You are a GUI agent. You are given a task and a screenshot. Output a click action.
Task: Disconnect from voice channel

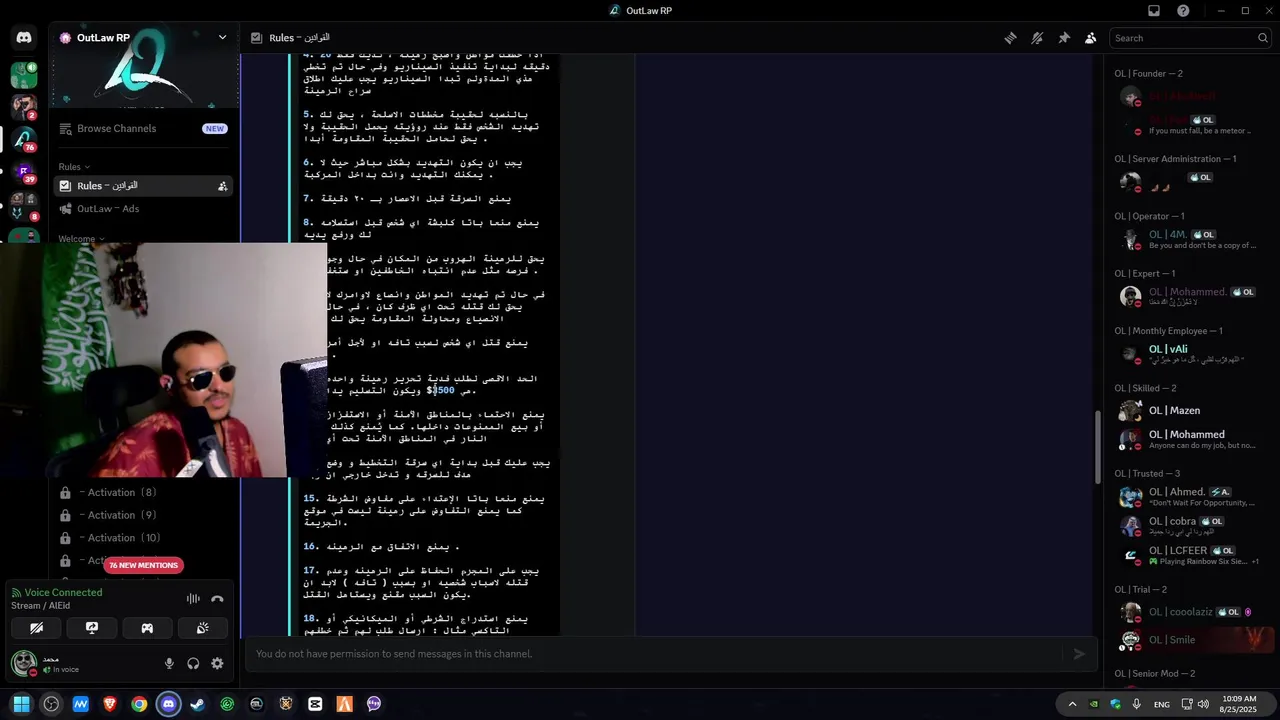pyautogui.click(x=217, y=599)
